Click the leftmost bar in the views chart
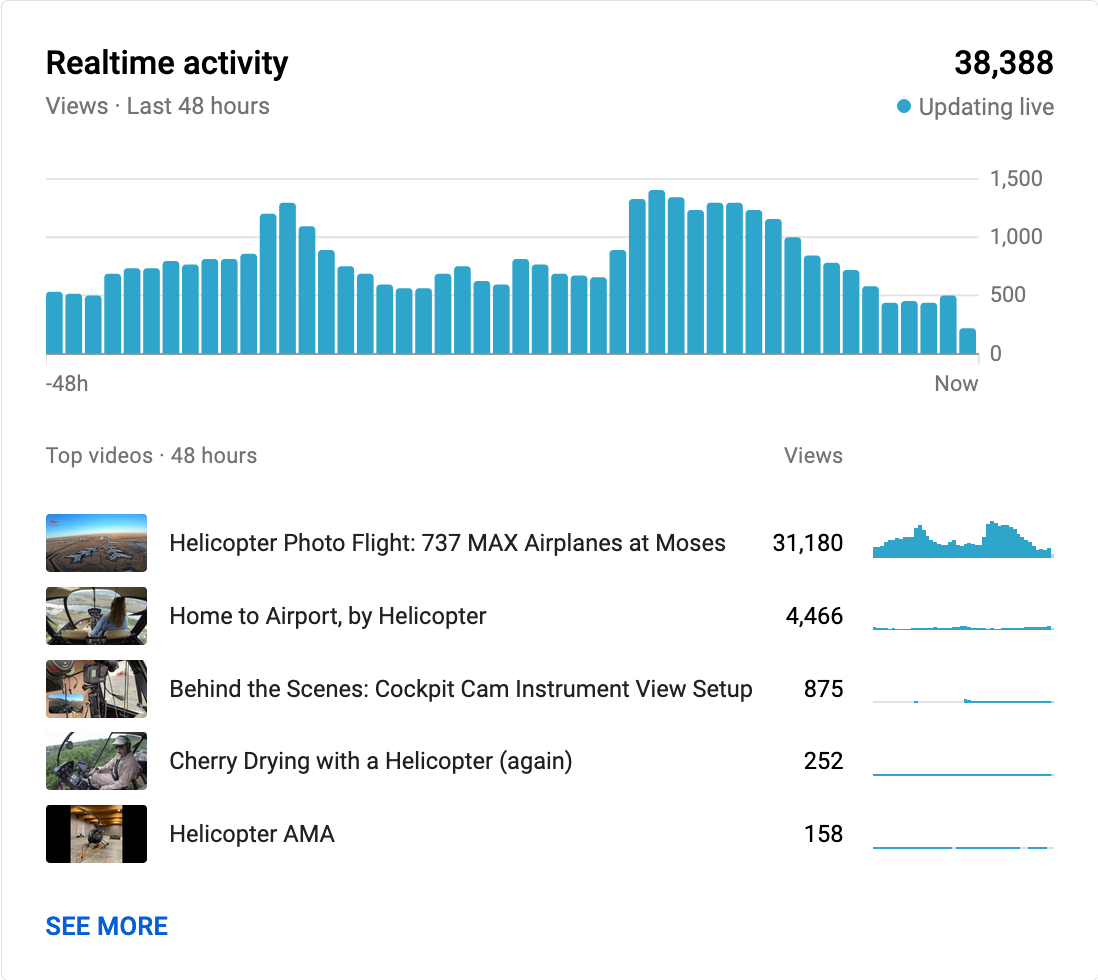 click(54, 323)
